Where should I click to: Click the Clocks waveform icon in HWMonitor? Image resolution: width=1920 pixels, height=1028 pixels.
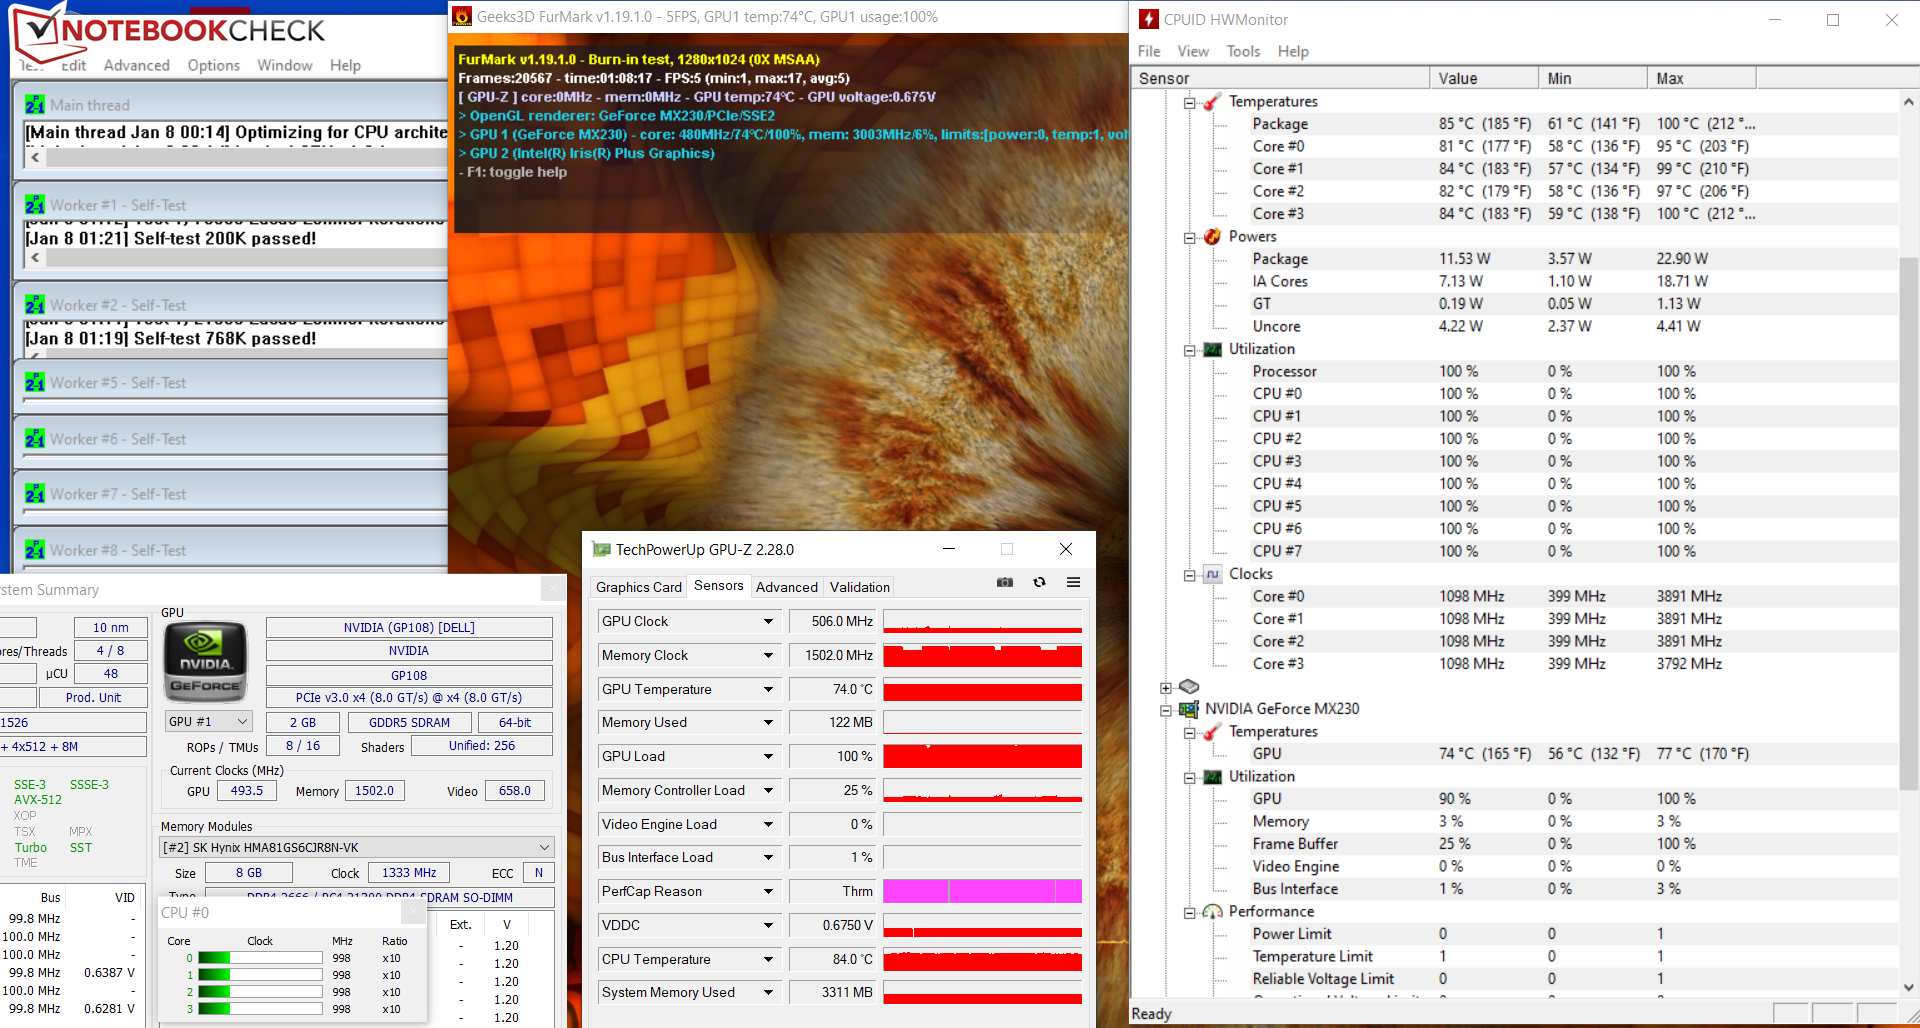click(1212, 574)
